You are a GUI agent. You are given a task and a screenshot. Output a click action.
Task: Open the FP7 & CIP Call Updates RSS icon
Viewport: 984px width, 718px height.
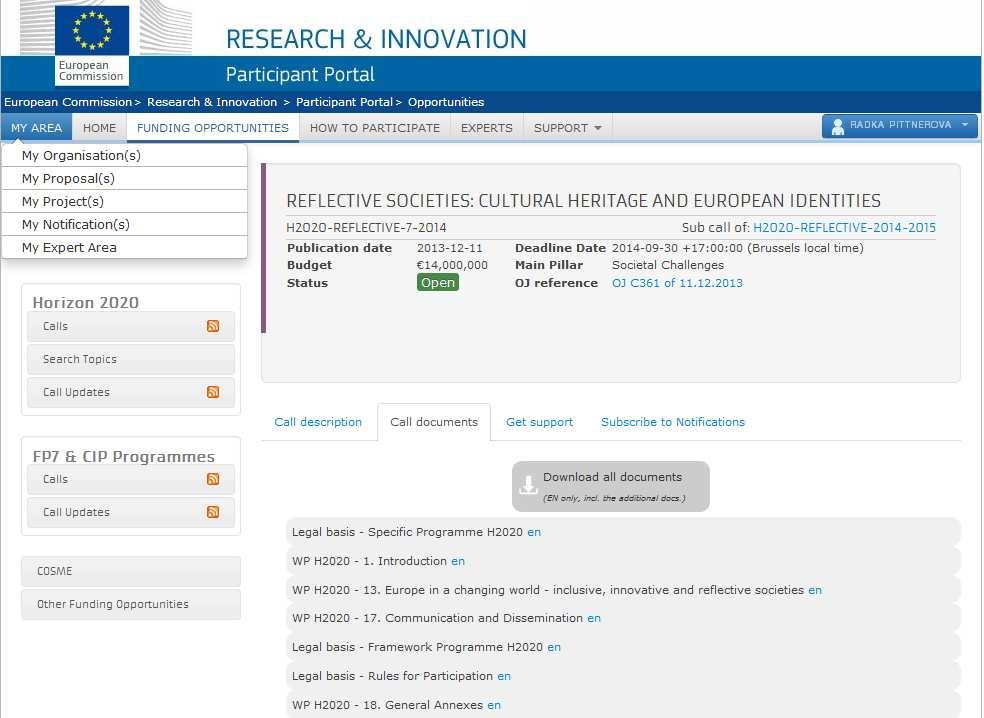(x=213, y=512)
